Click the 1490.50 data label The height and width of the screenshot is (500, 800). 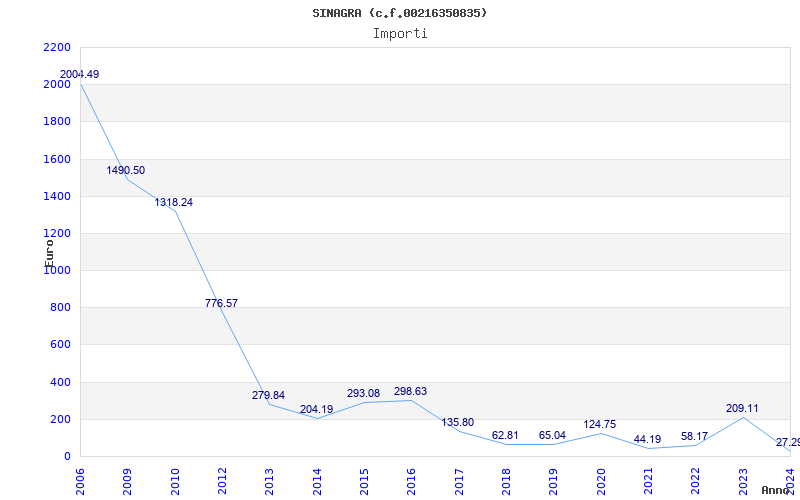click(x=126, y=170)
